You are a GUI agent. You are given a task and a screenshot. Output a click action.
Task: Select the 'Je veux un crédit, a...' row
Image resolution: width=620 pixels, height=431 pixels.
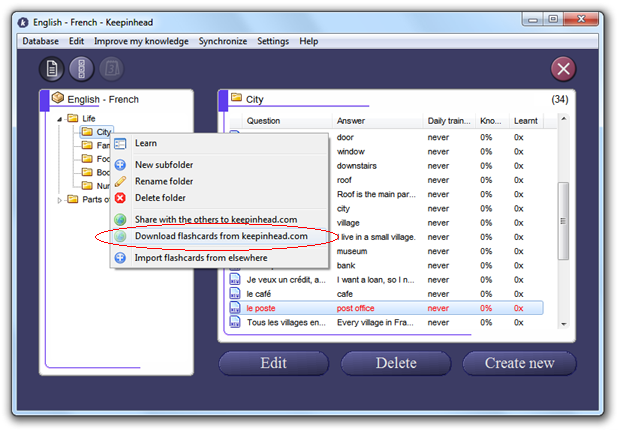386,280
